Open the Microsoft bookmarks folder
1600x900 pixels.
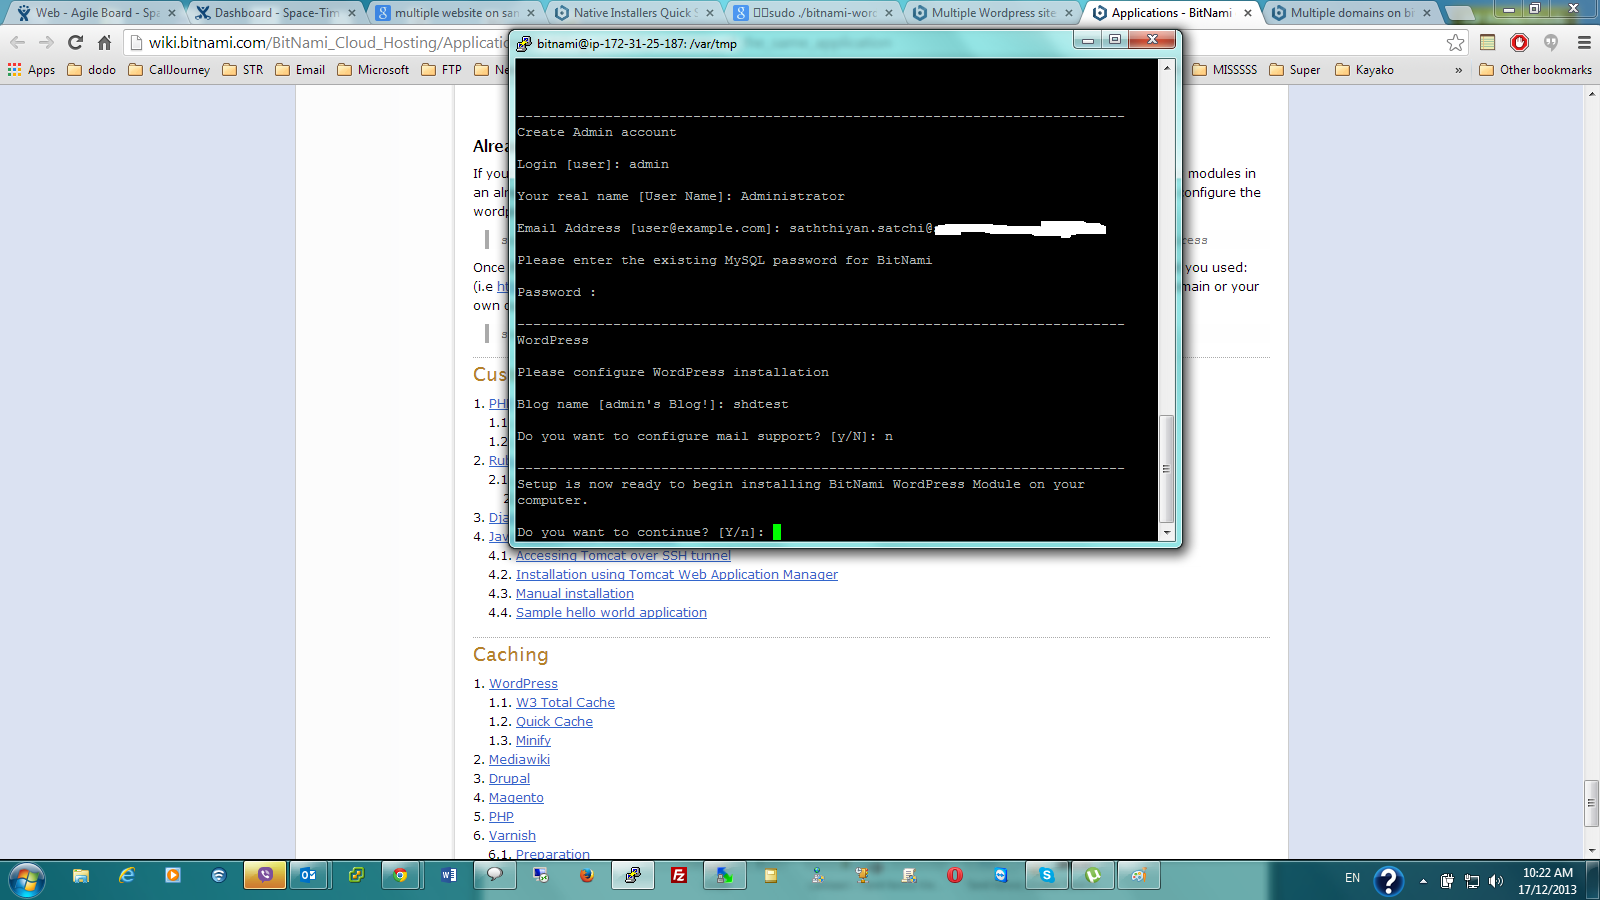(373, 70)
